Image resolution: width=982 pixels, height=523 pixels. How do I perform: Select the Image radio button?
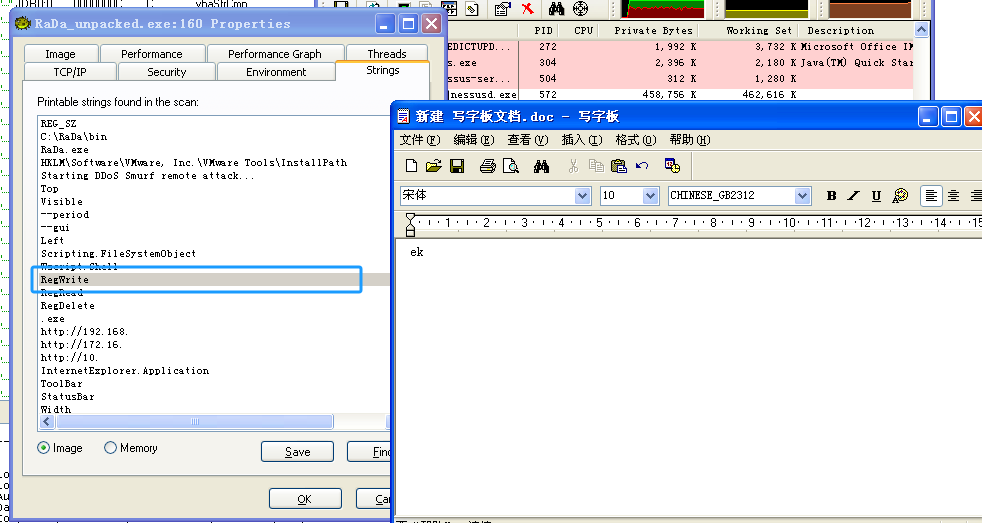click(x=43, y=448)
